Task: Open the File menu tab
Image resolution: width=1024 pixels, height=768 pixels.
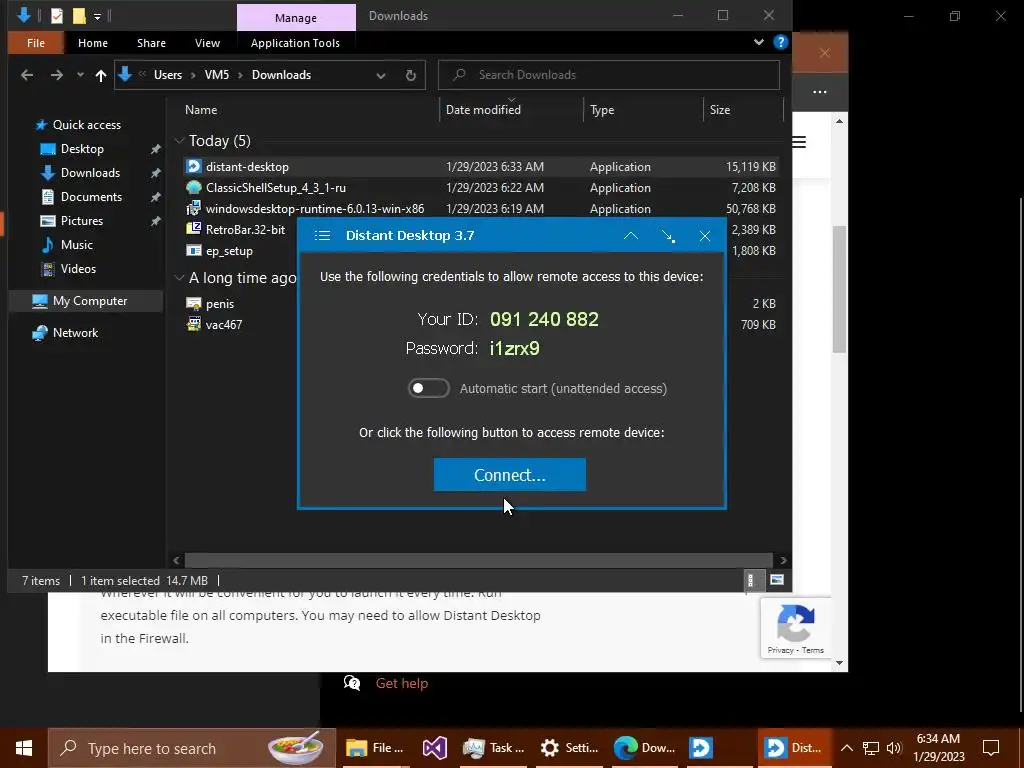Action: (x=36, y=43)
